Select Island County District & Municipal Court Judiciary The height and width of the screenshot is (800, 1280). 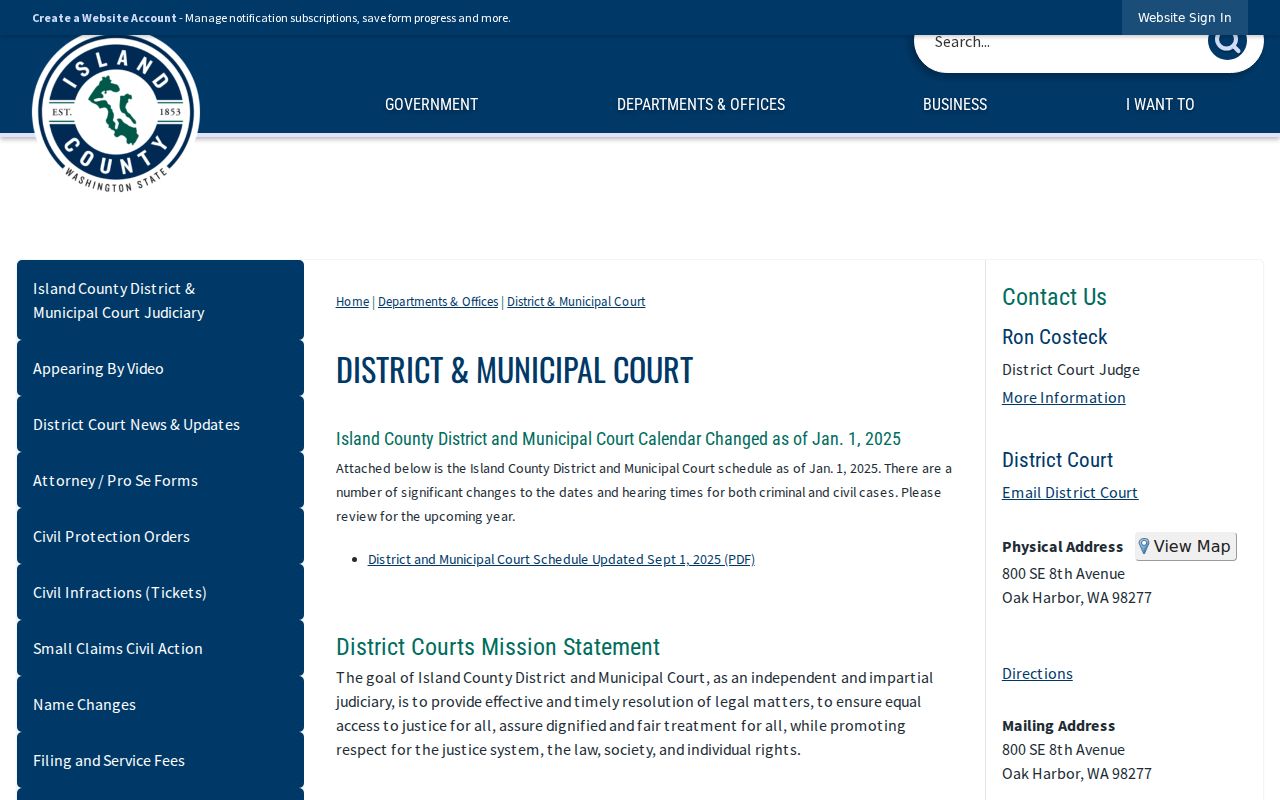pos(160,300)
